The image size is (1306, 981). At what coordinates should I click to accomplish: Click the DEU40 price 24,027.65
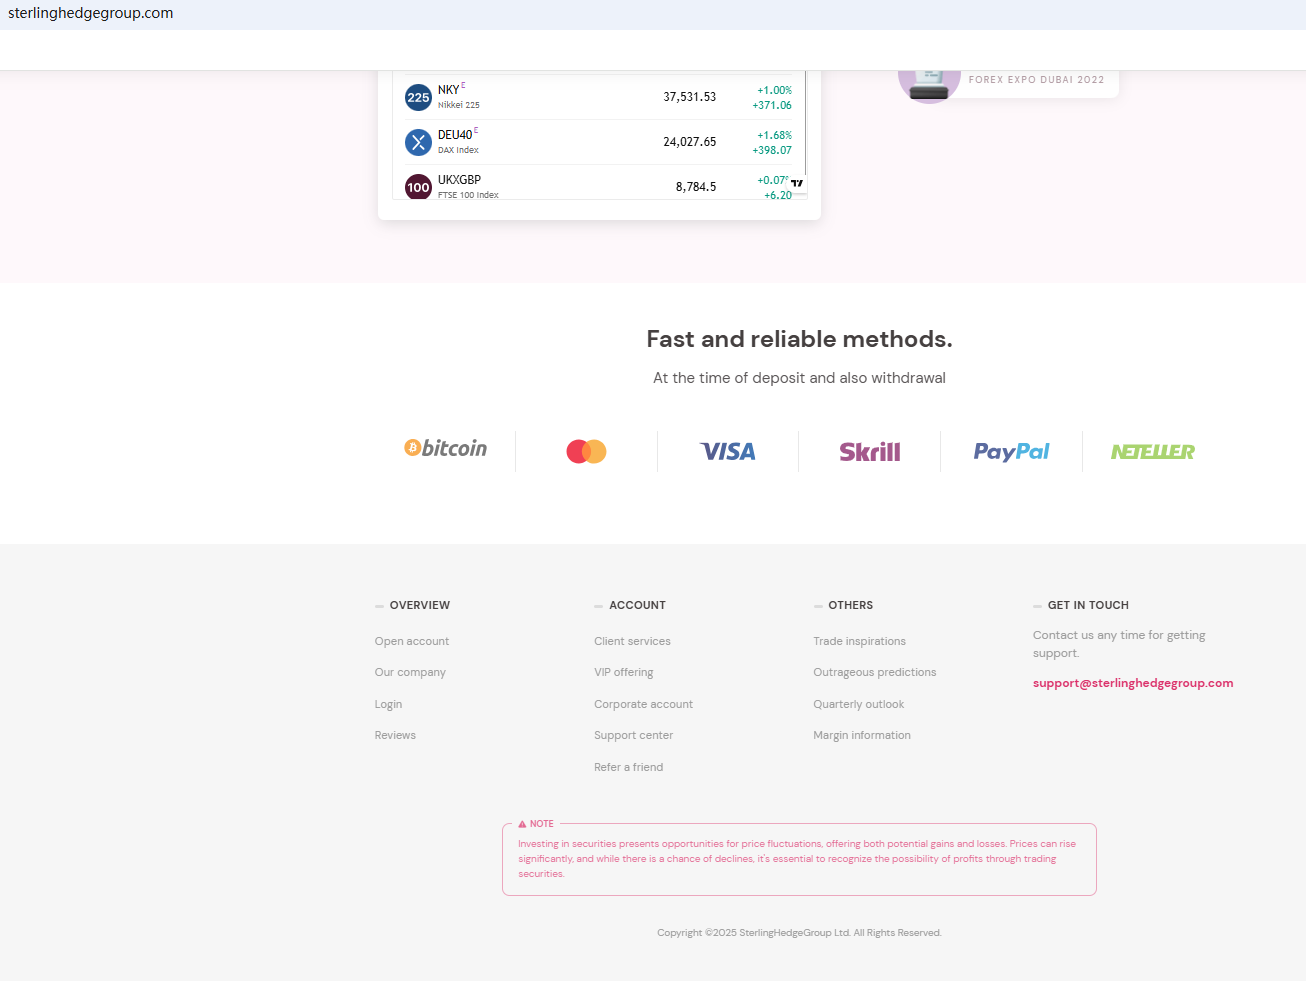(690, 142)
